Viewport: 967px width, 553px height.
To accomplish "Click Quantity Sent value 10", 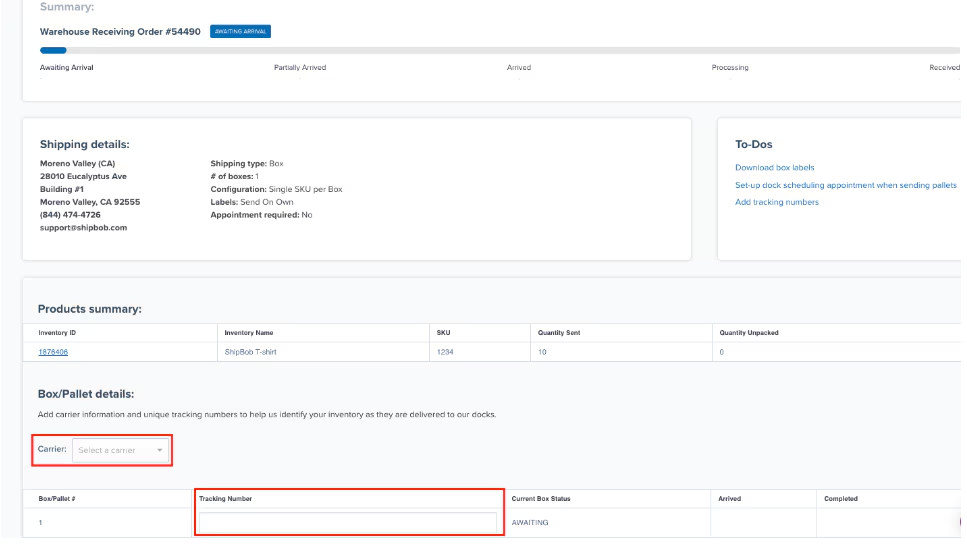I will [x=542, y=352].
